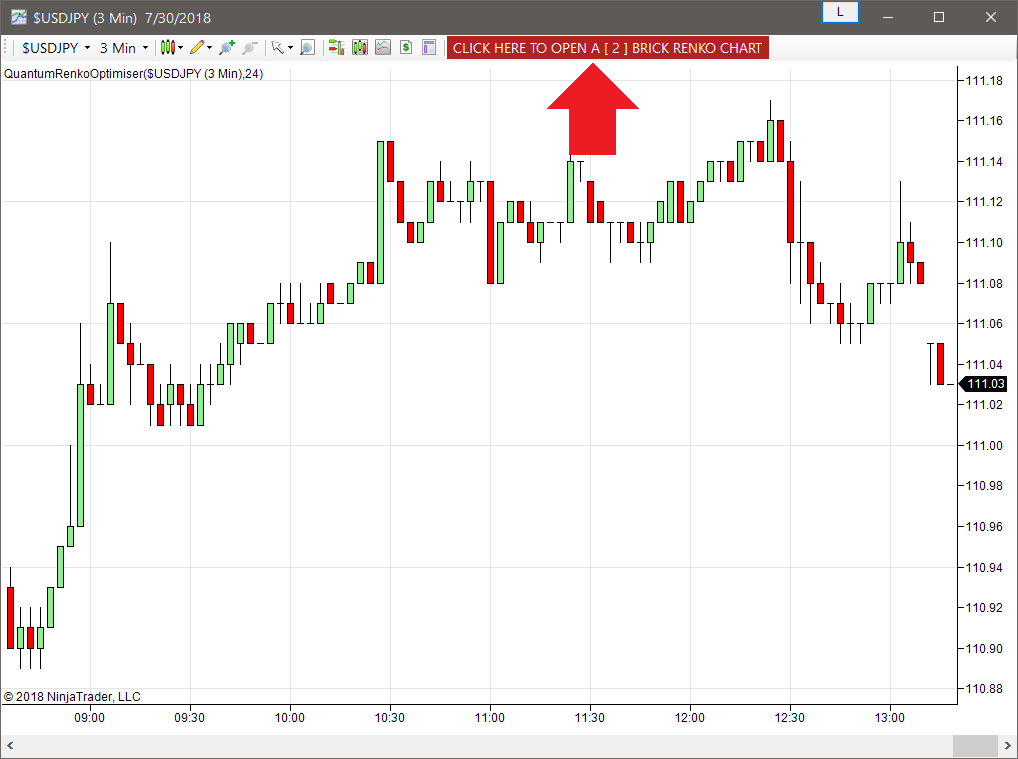Click the 12:30 time axis label

789,717
